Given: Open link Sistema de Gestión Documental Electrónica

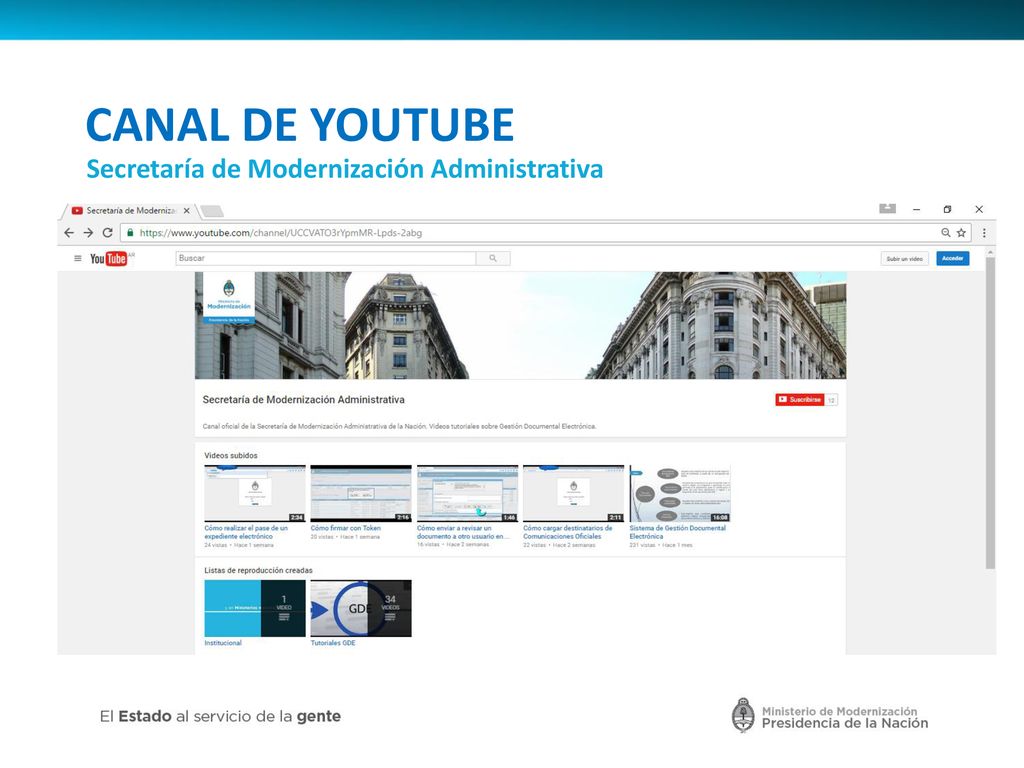Looking at the screenshot, I should 678,532.
